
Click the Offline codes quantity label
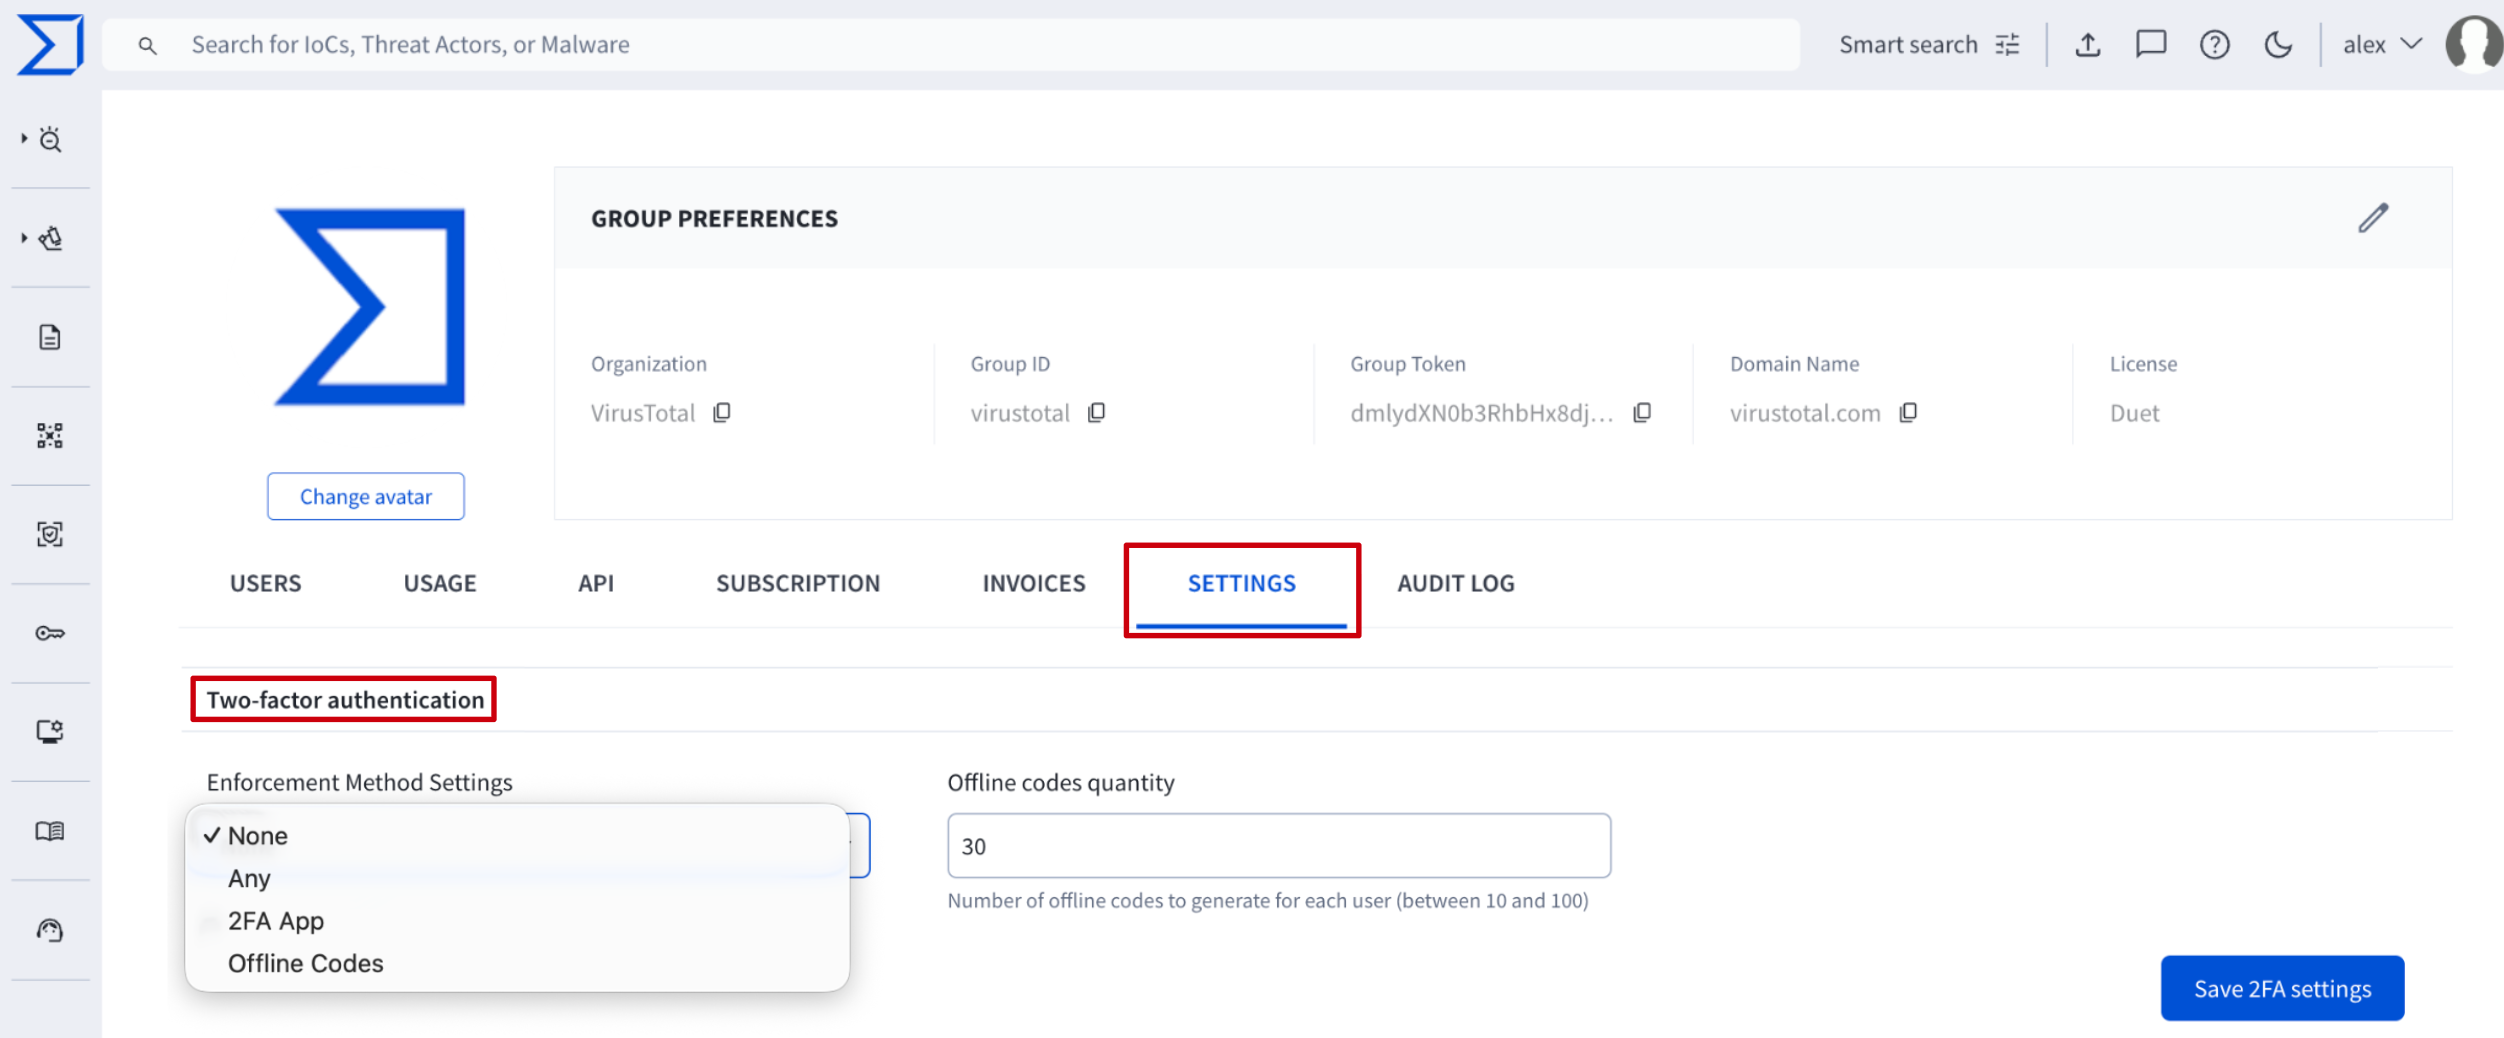coord(1061,782)
